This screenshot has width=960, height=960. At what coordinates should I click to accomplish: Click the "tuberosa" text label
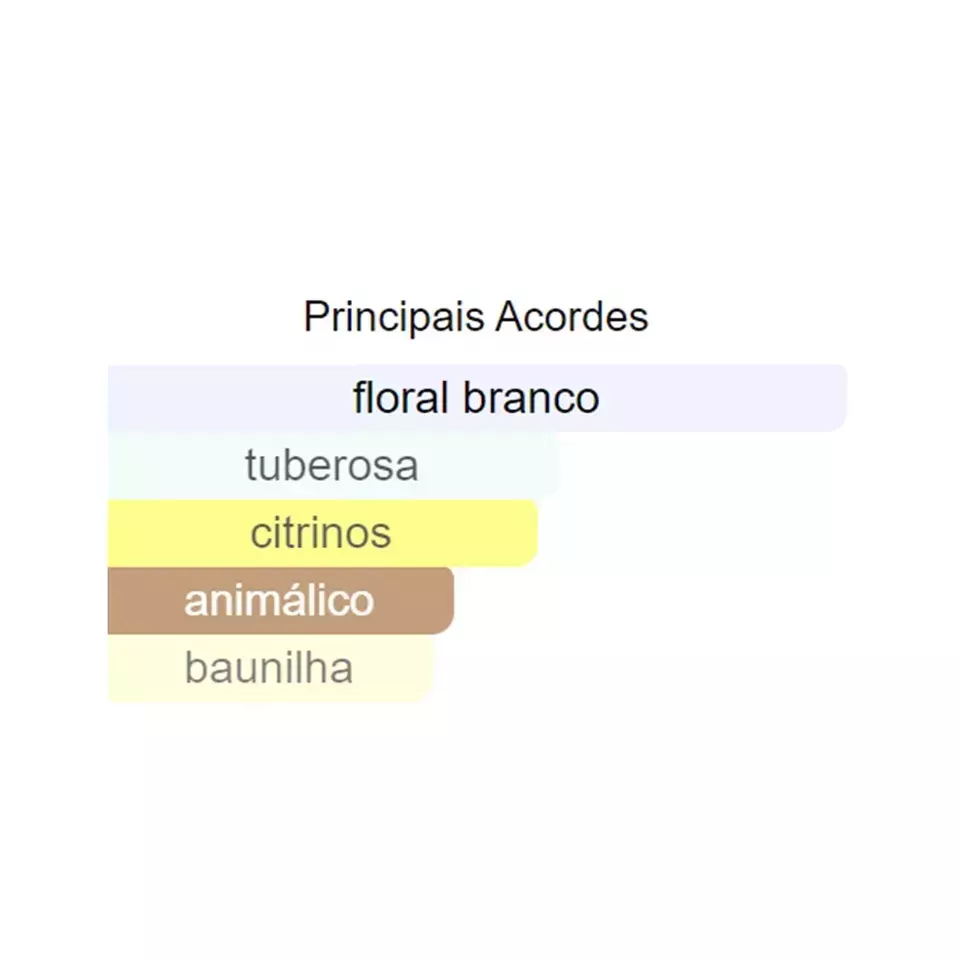click(331, 466)
